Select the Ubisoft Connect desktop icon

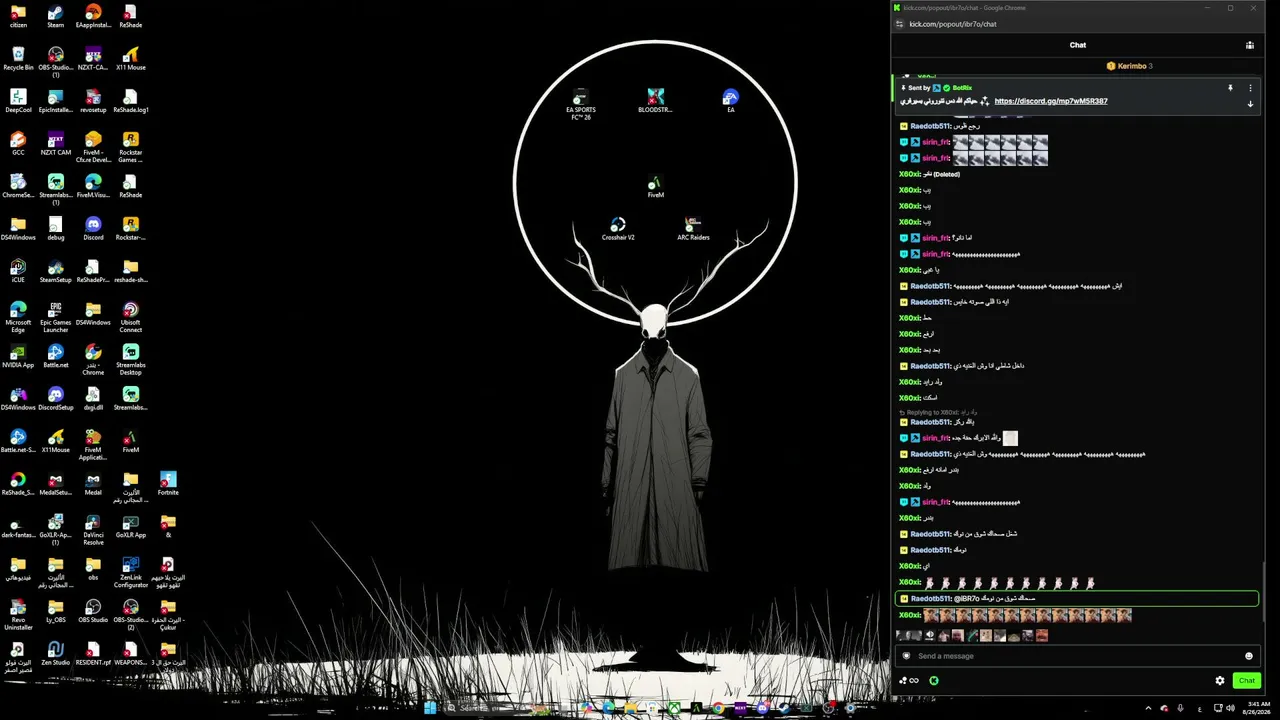[x=130, y=317]
